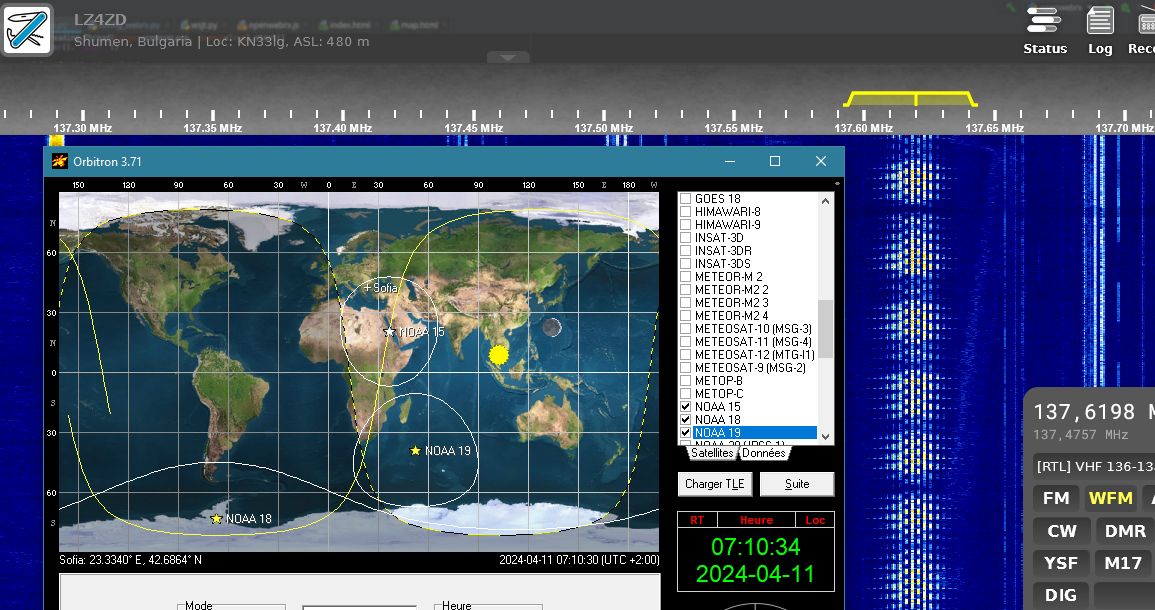Click the NOAA 19 star marker on map

415,451
